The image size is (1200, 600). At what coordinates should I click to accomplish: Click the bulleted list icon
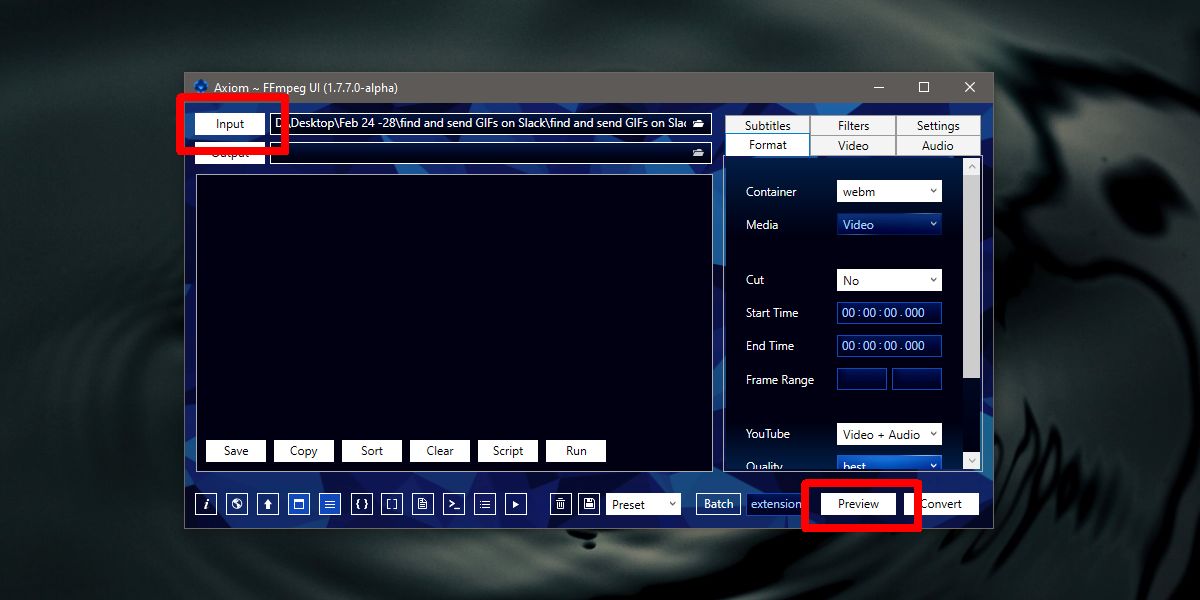coord(484,504)
